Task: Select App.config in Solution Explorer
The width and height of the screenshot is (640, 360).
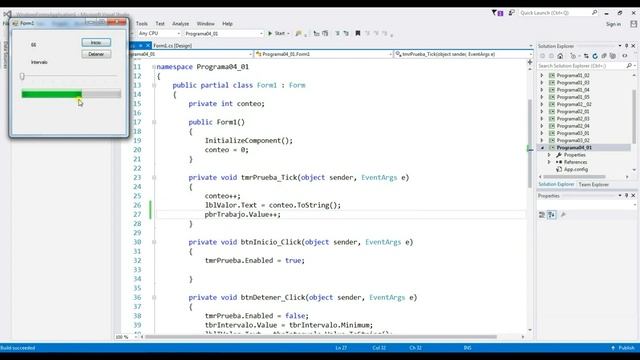Action: point(576,169)
